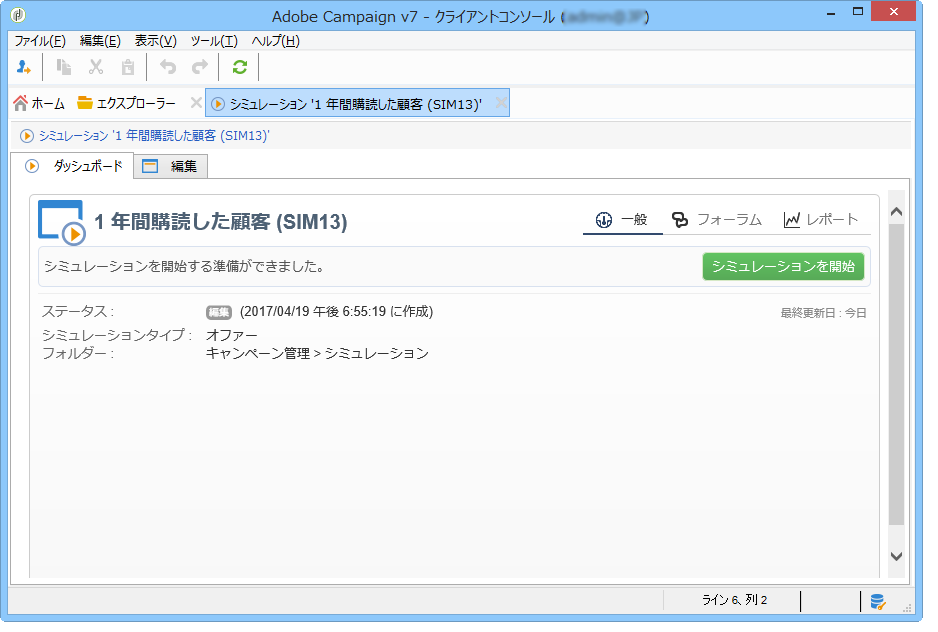This screenshot has width=938, height=632.
Task: Select the ダッシュボード tab
Action: pyautogui.click(x=73, y=166)
